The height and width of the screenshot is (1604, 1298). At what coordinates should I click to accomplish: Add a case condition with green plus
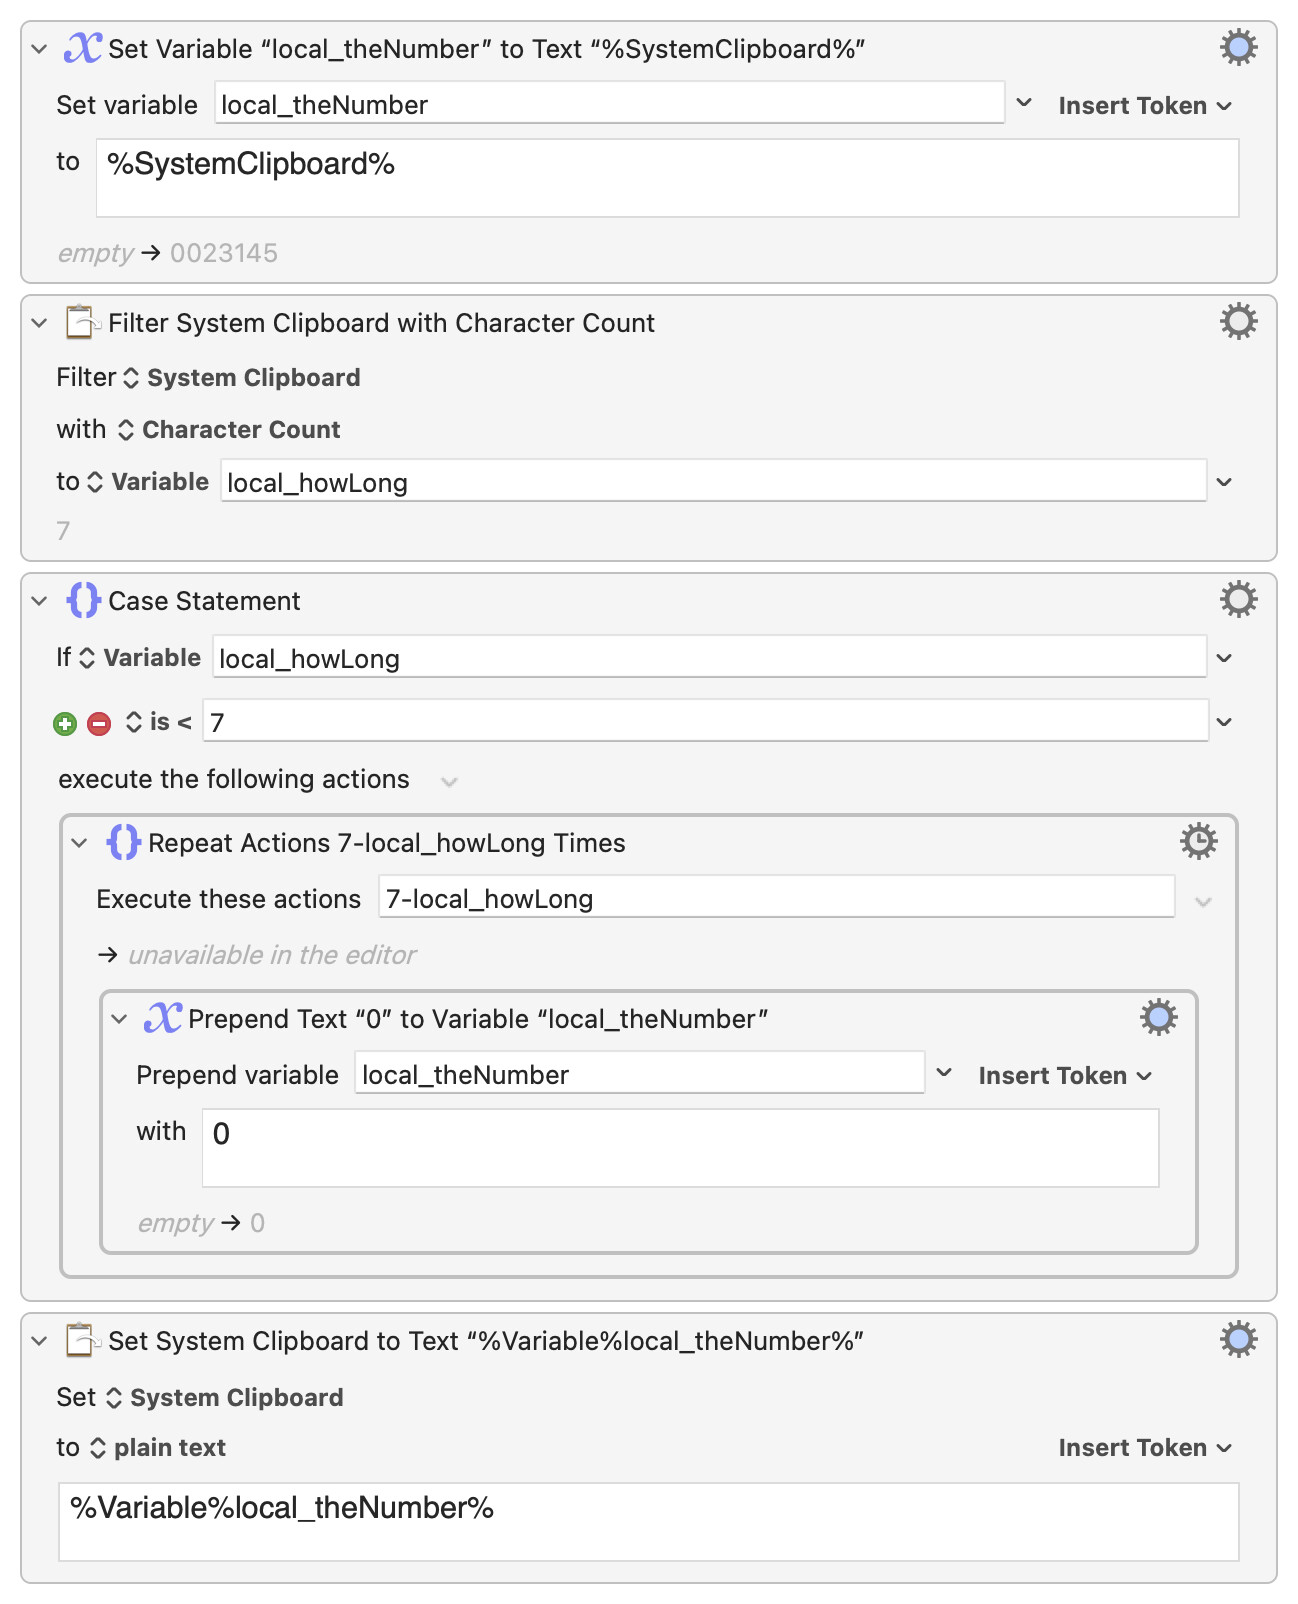(65, 723)
